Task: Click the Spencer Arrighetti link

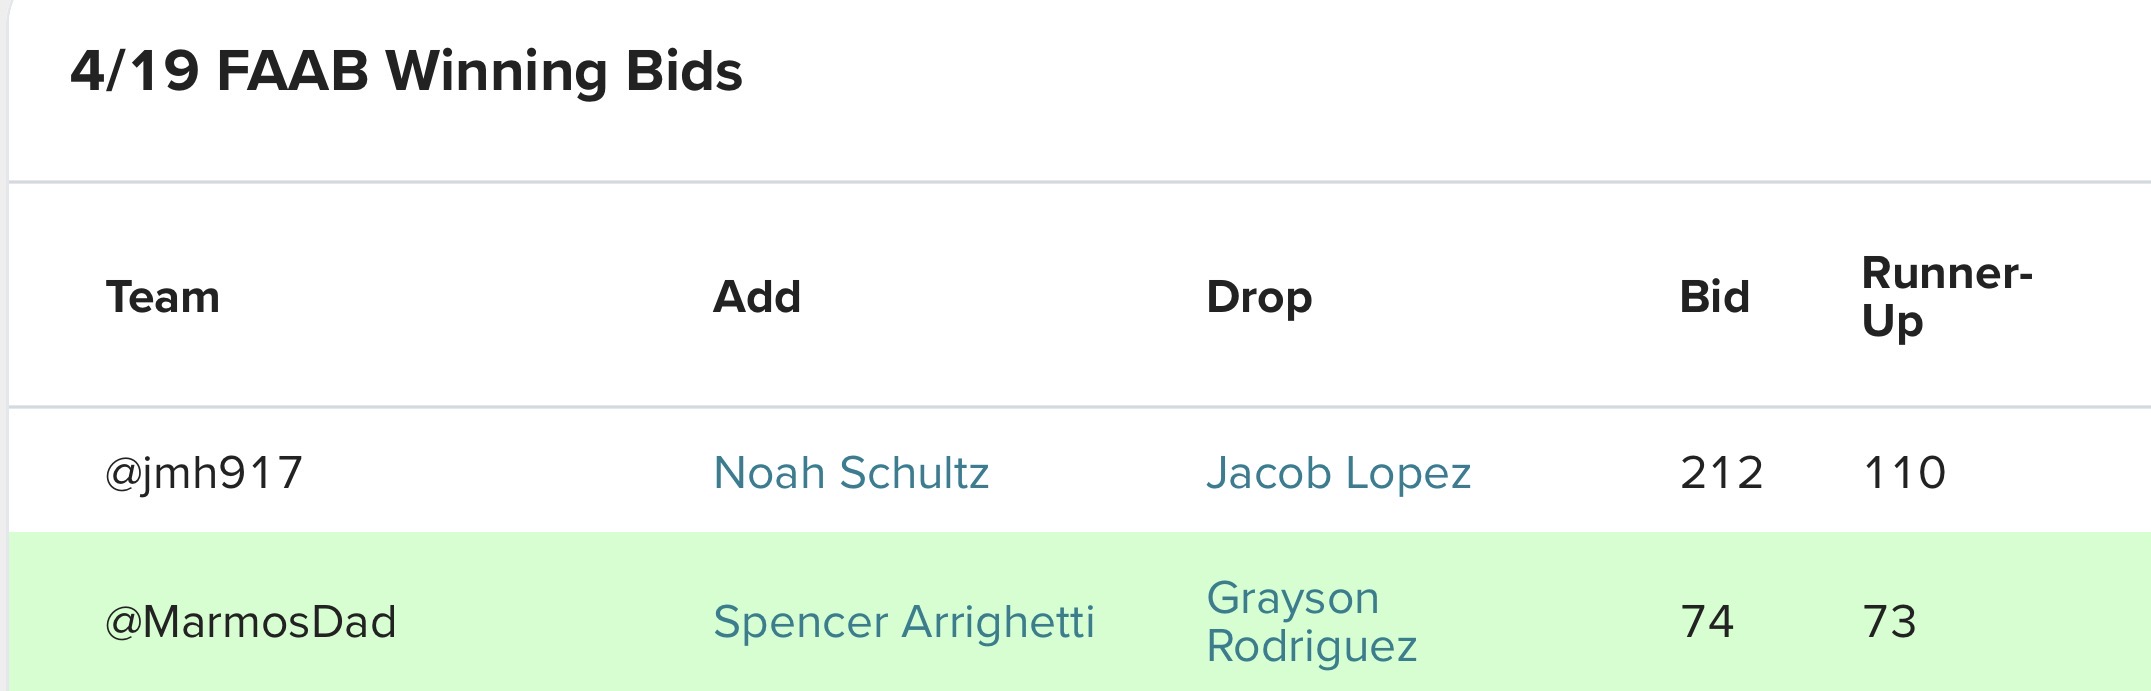Action: (x=904, y=622)
